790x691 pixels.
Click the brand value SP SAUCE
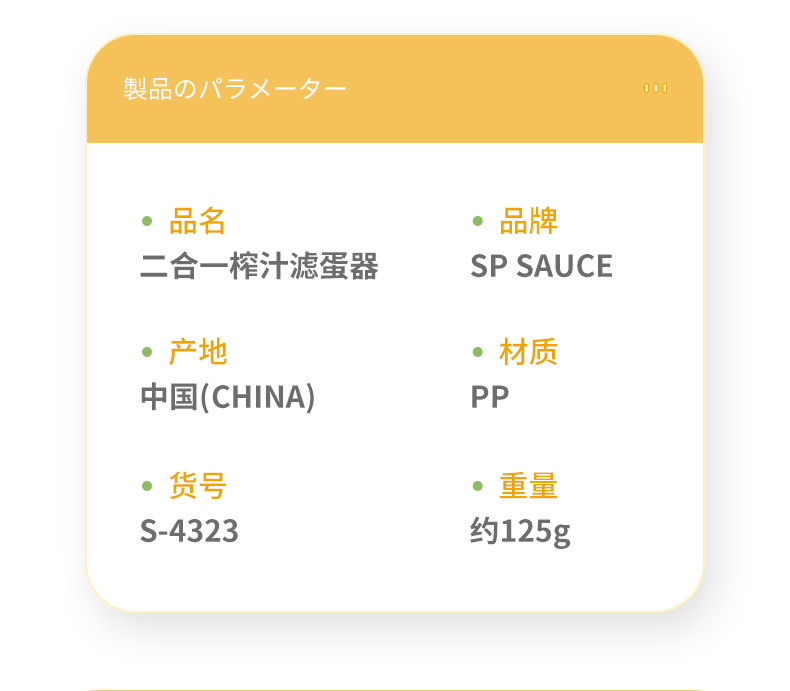(x=541, y=266)
